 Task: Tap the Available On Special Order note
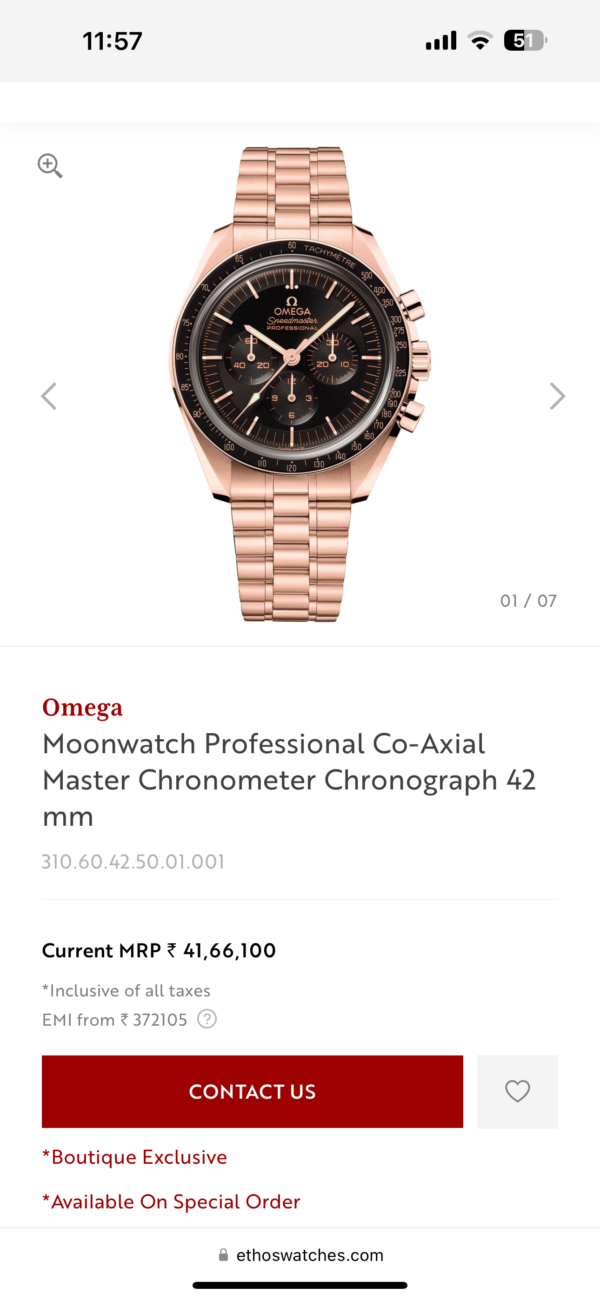(171, 1201)
